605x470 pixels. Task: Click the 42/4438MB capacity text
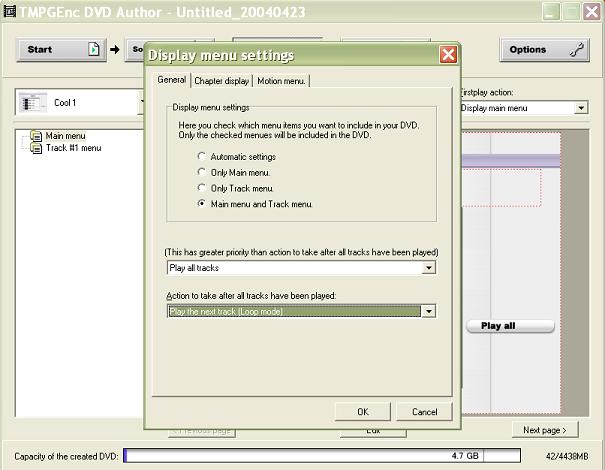click(x=567, y=456)
